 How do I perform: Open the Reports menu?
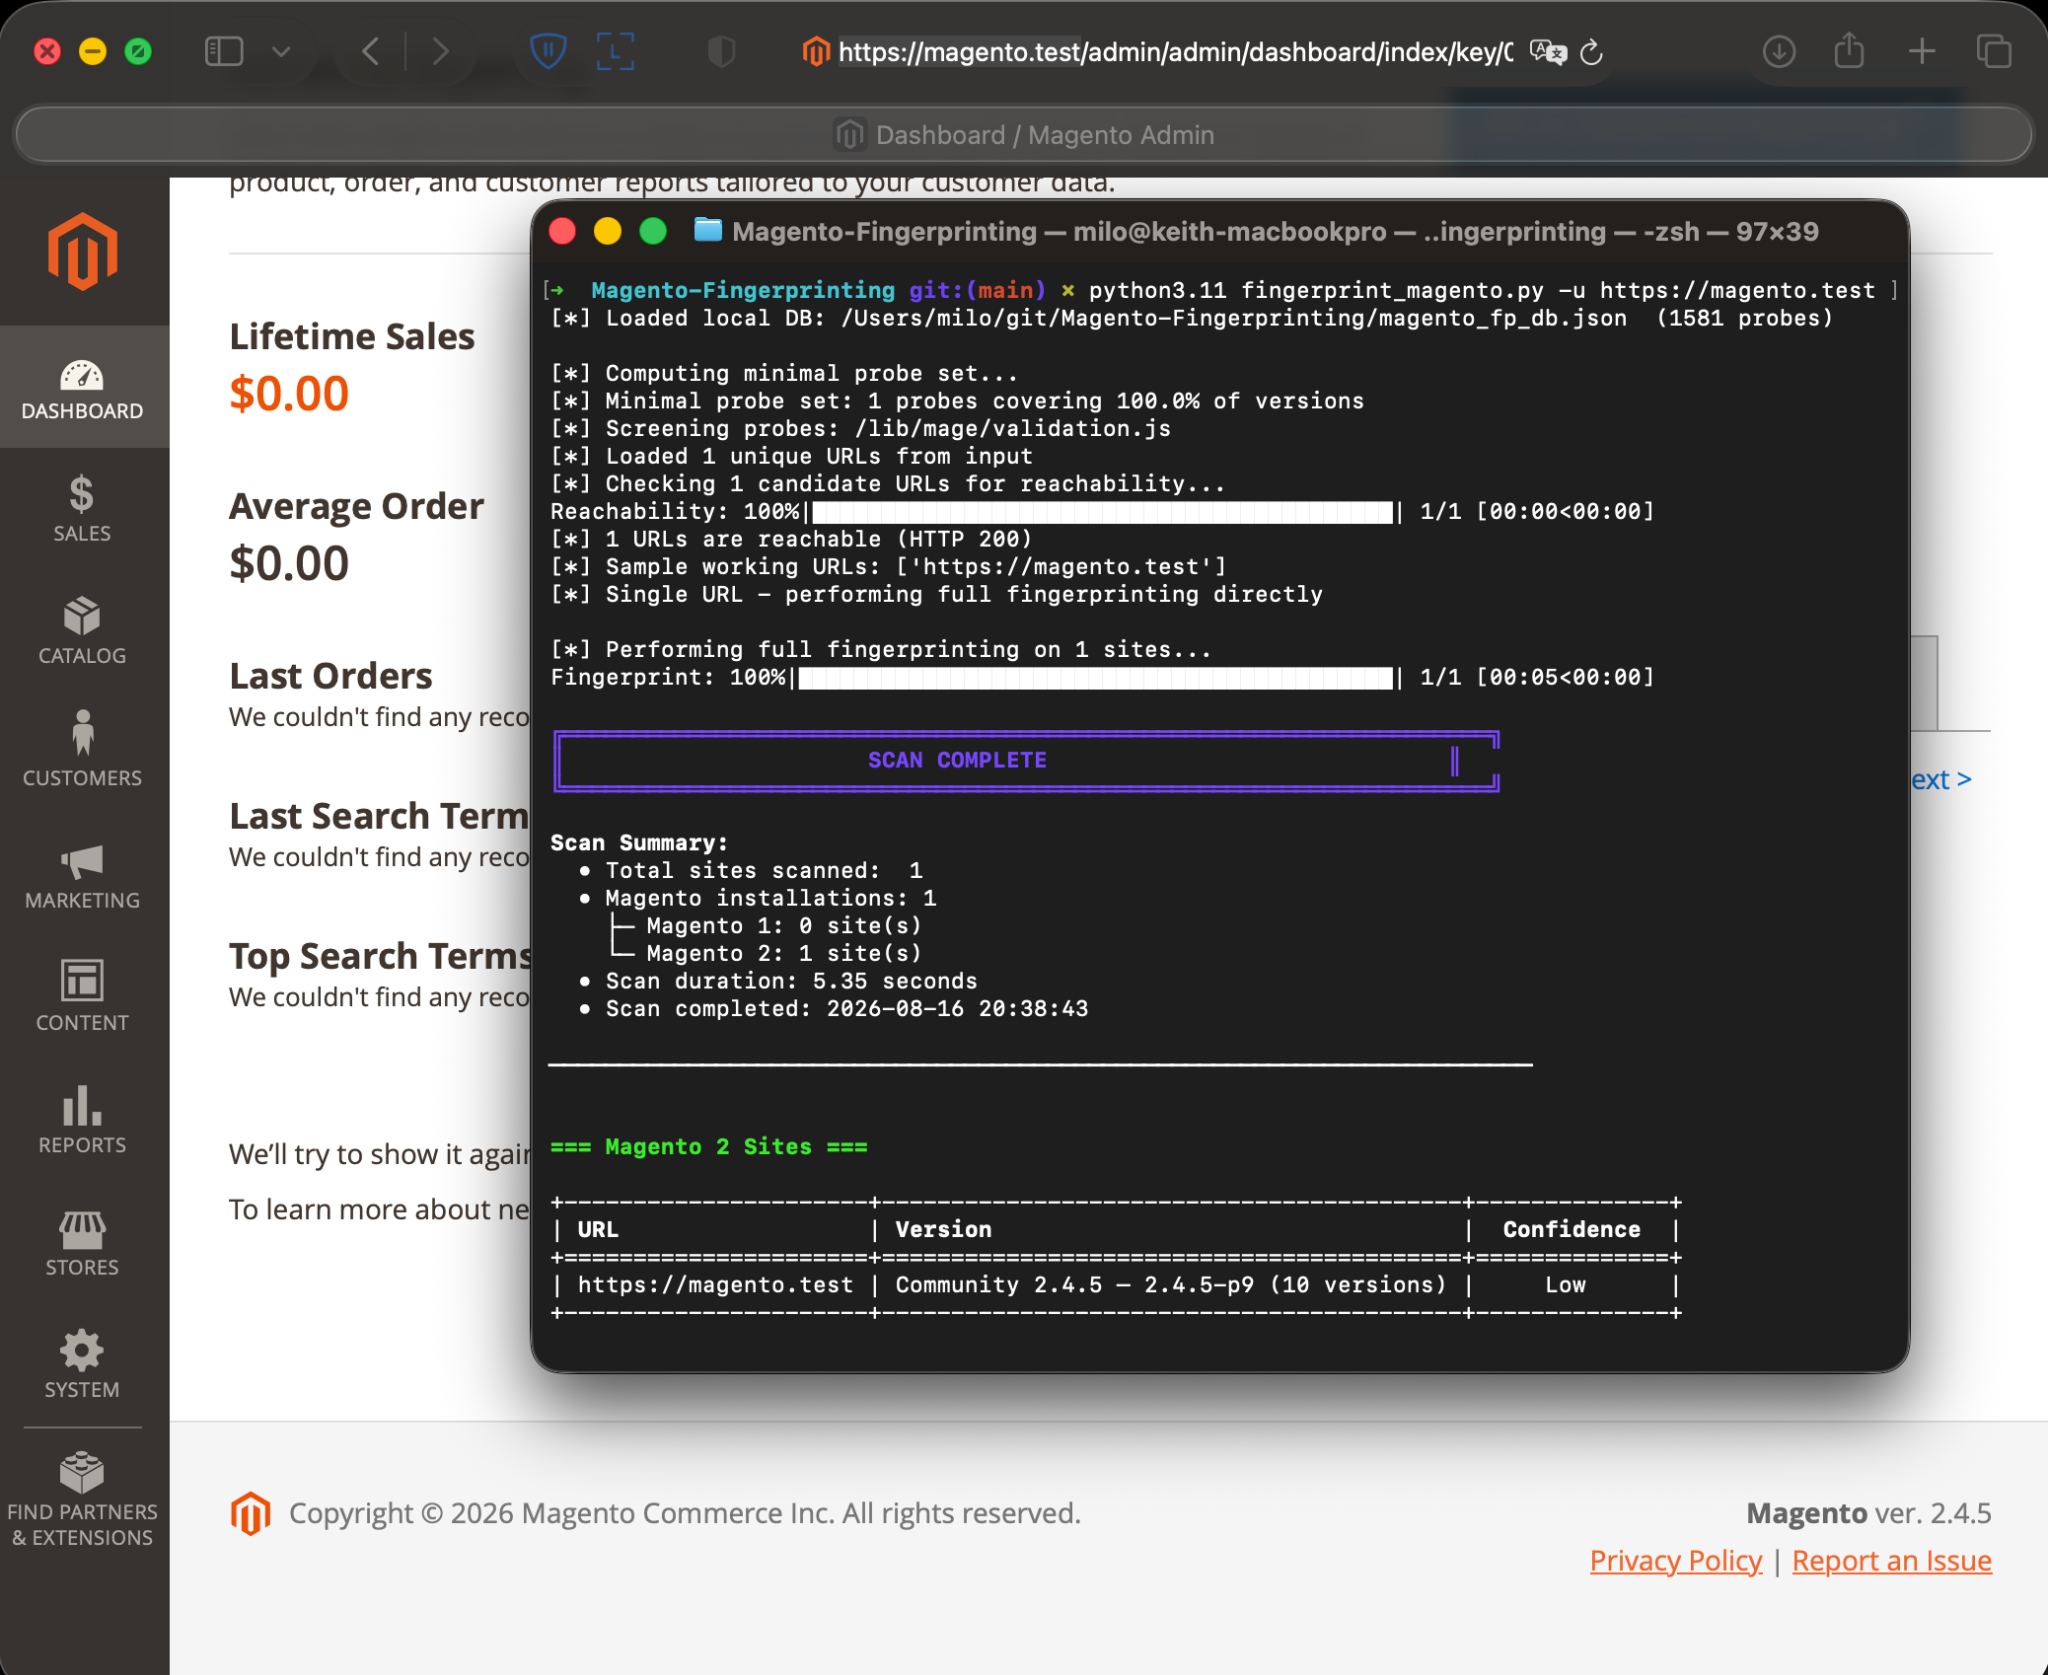pyautogui.click(x=83, y=1121)
